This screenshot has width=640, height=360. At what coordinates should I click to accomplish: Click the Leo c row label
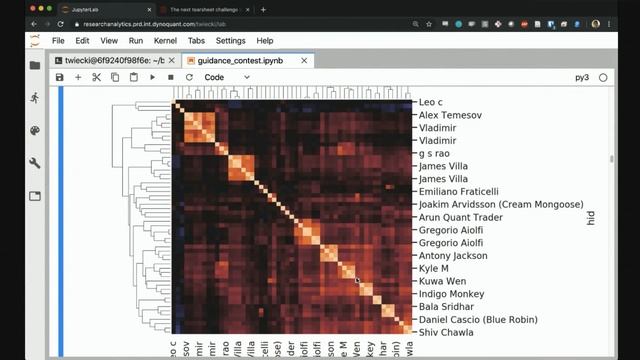(431, 102)
